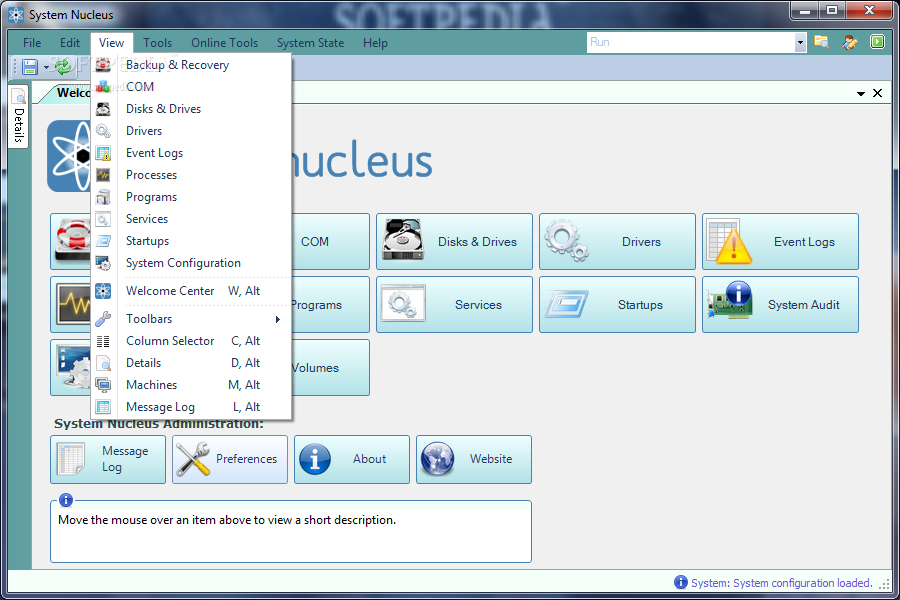Open the File menu
This screenshot has width=900, height=600.
click(32, 43)
